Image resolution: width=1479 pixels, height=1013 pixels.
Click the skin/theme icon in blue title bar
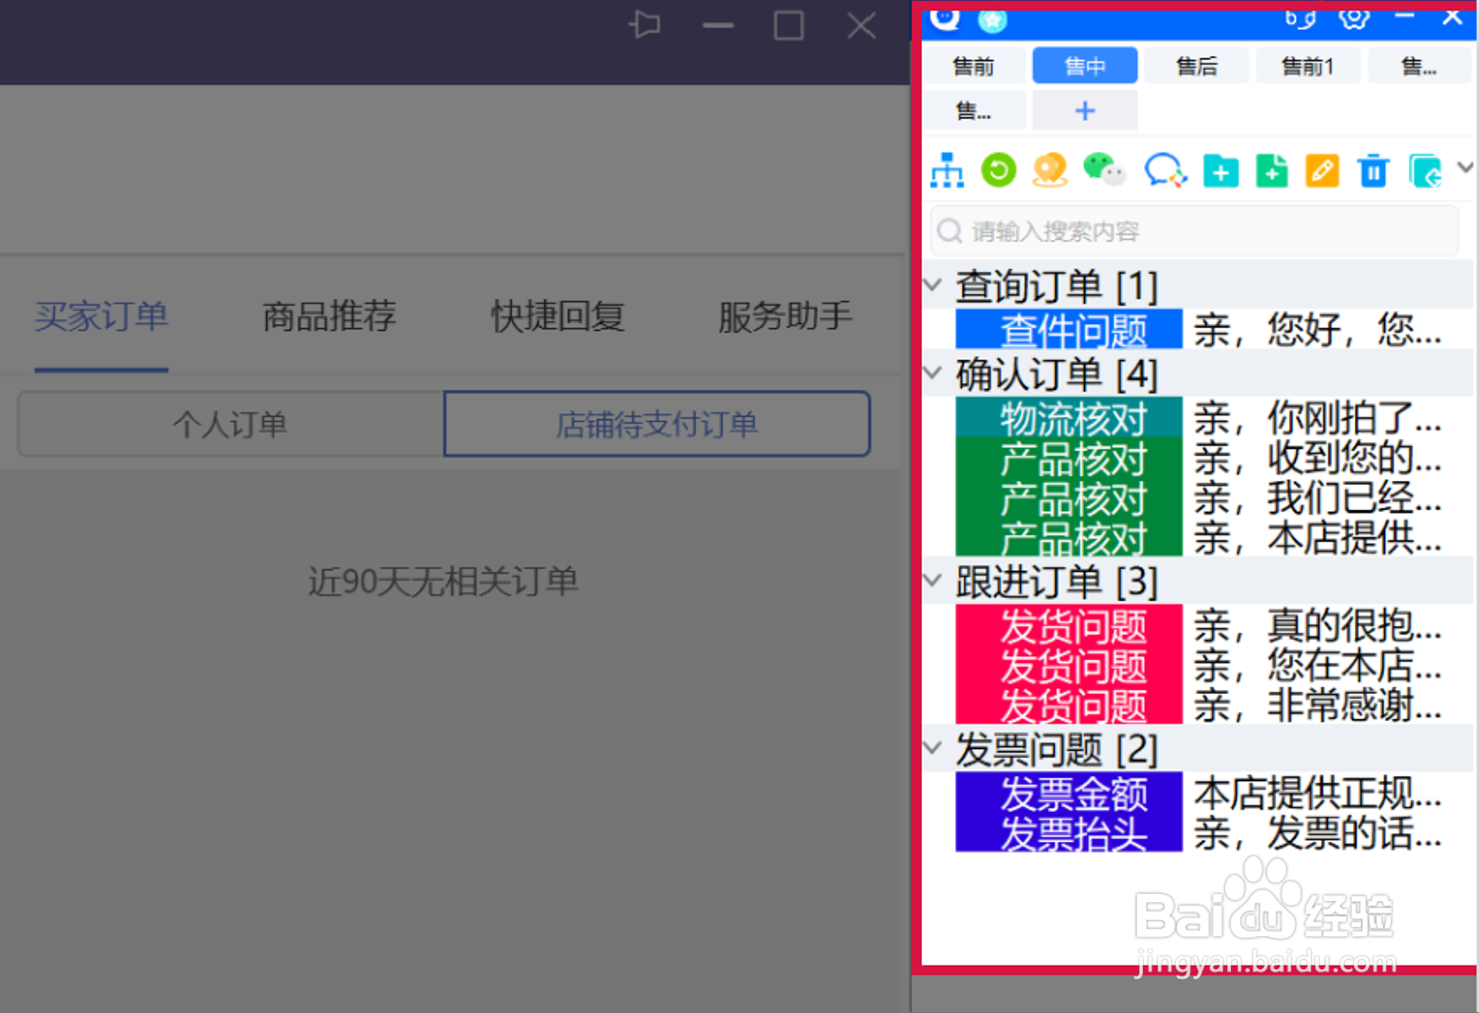click(1300, 18)
